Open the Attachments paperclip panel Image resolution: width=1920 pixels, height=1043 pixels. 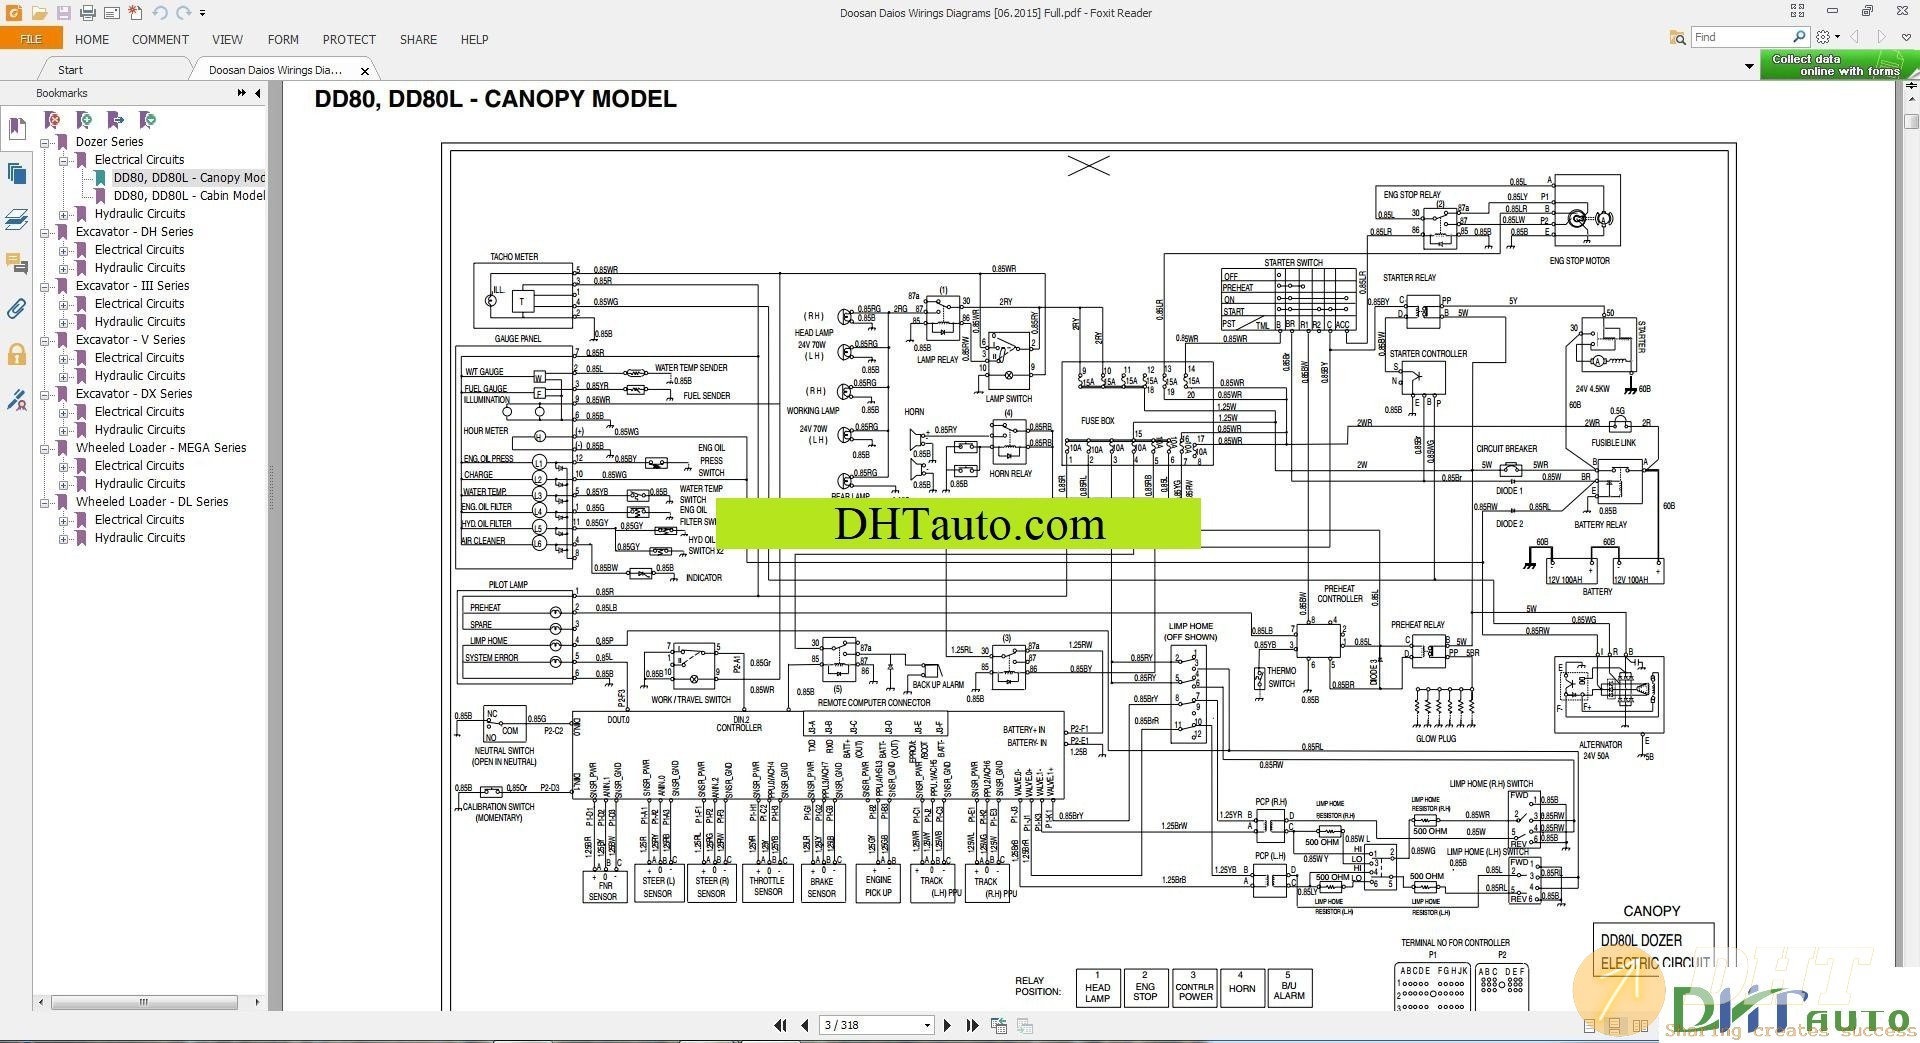tap(16, 309)
